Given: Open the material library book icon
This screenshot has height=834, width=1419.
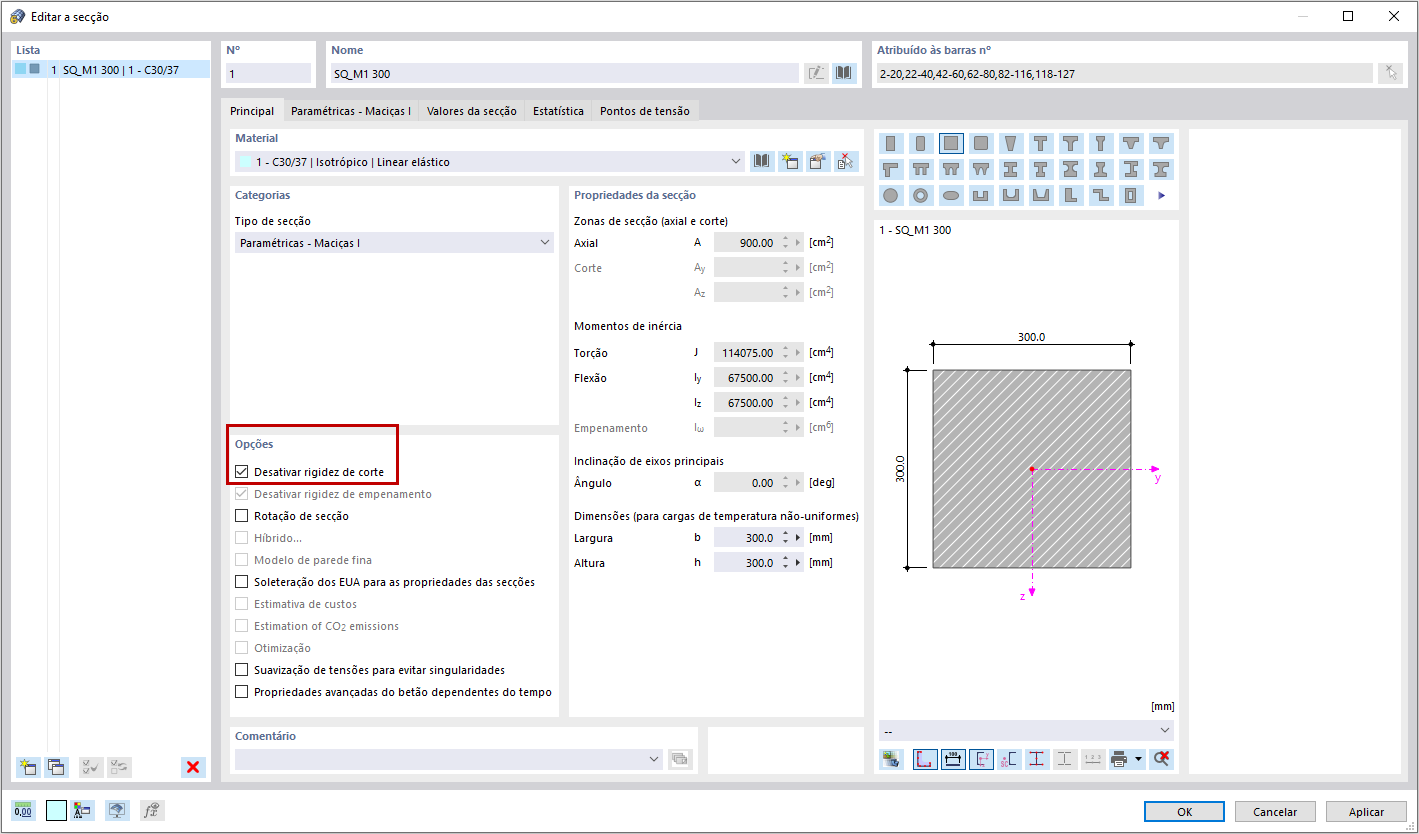Looking at the screenshot, I should (763, 161).
